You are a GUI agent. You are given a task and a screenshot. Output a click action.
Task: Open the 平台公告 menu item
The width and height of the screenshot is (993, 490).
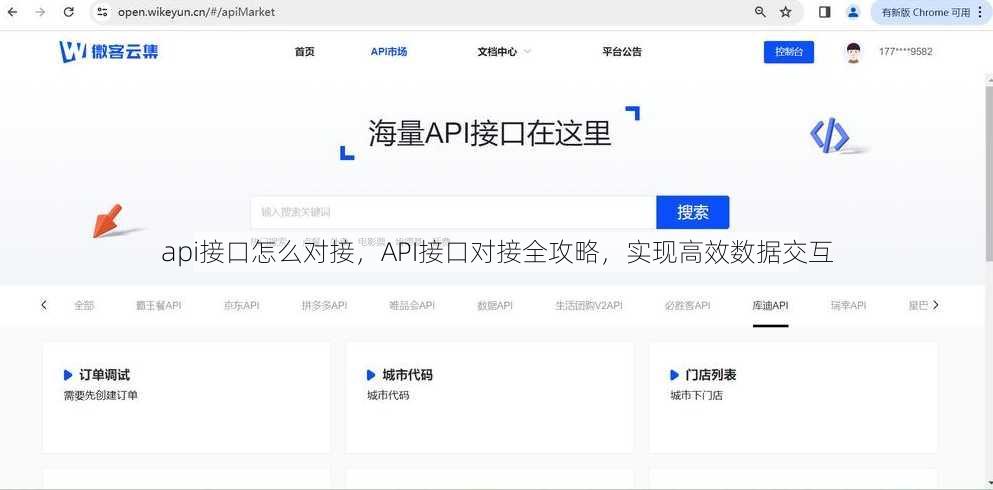622,52
